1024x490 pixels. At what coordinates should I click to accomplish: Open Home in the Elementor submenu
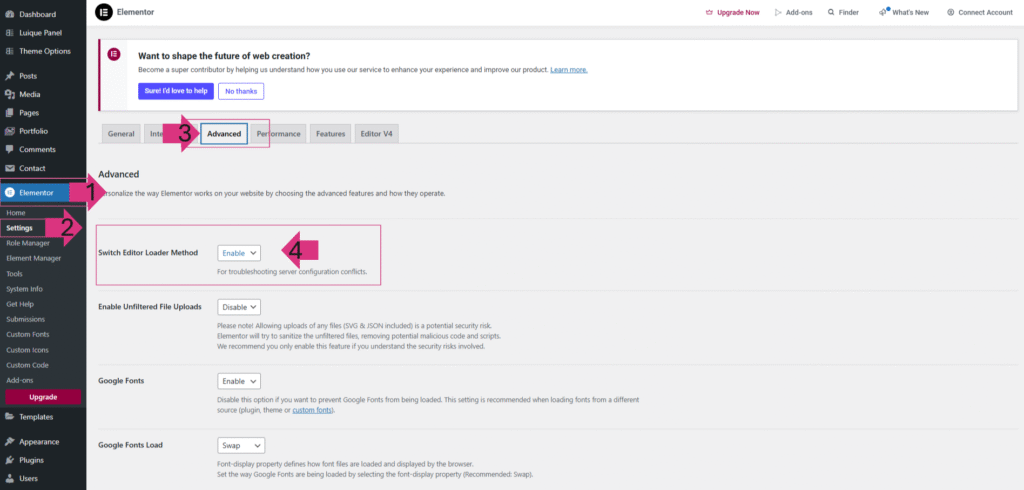point(16,213)
